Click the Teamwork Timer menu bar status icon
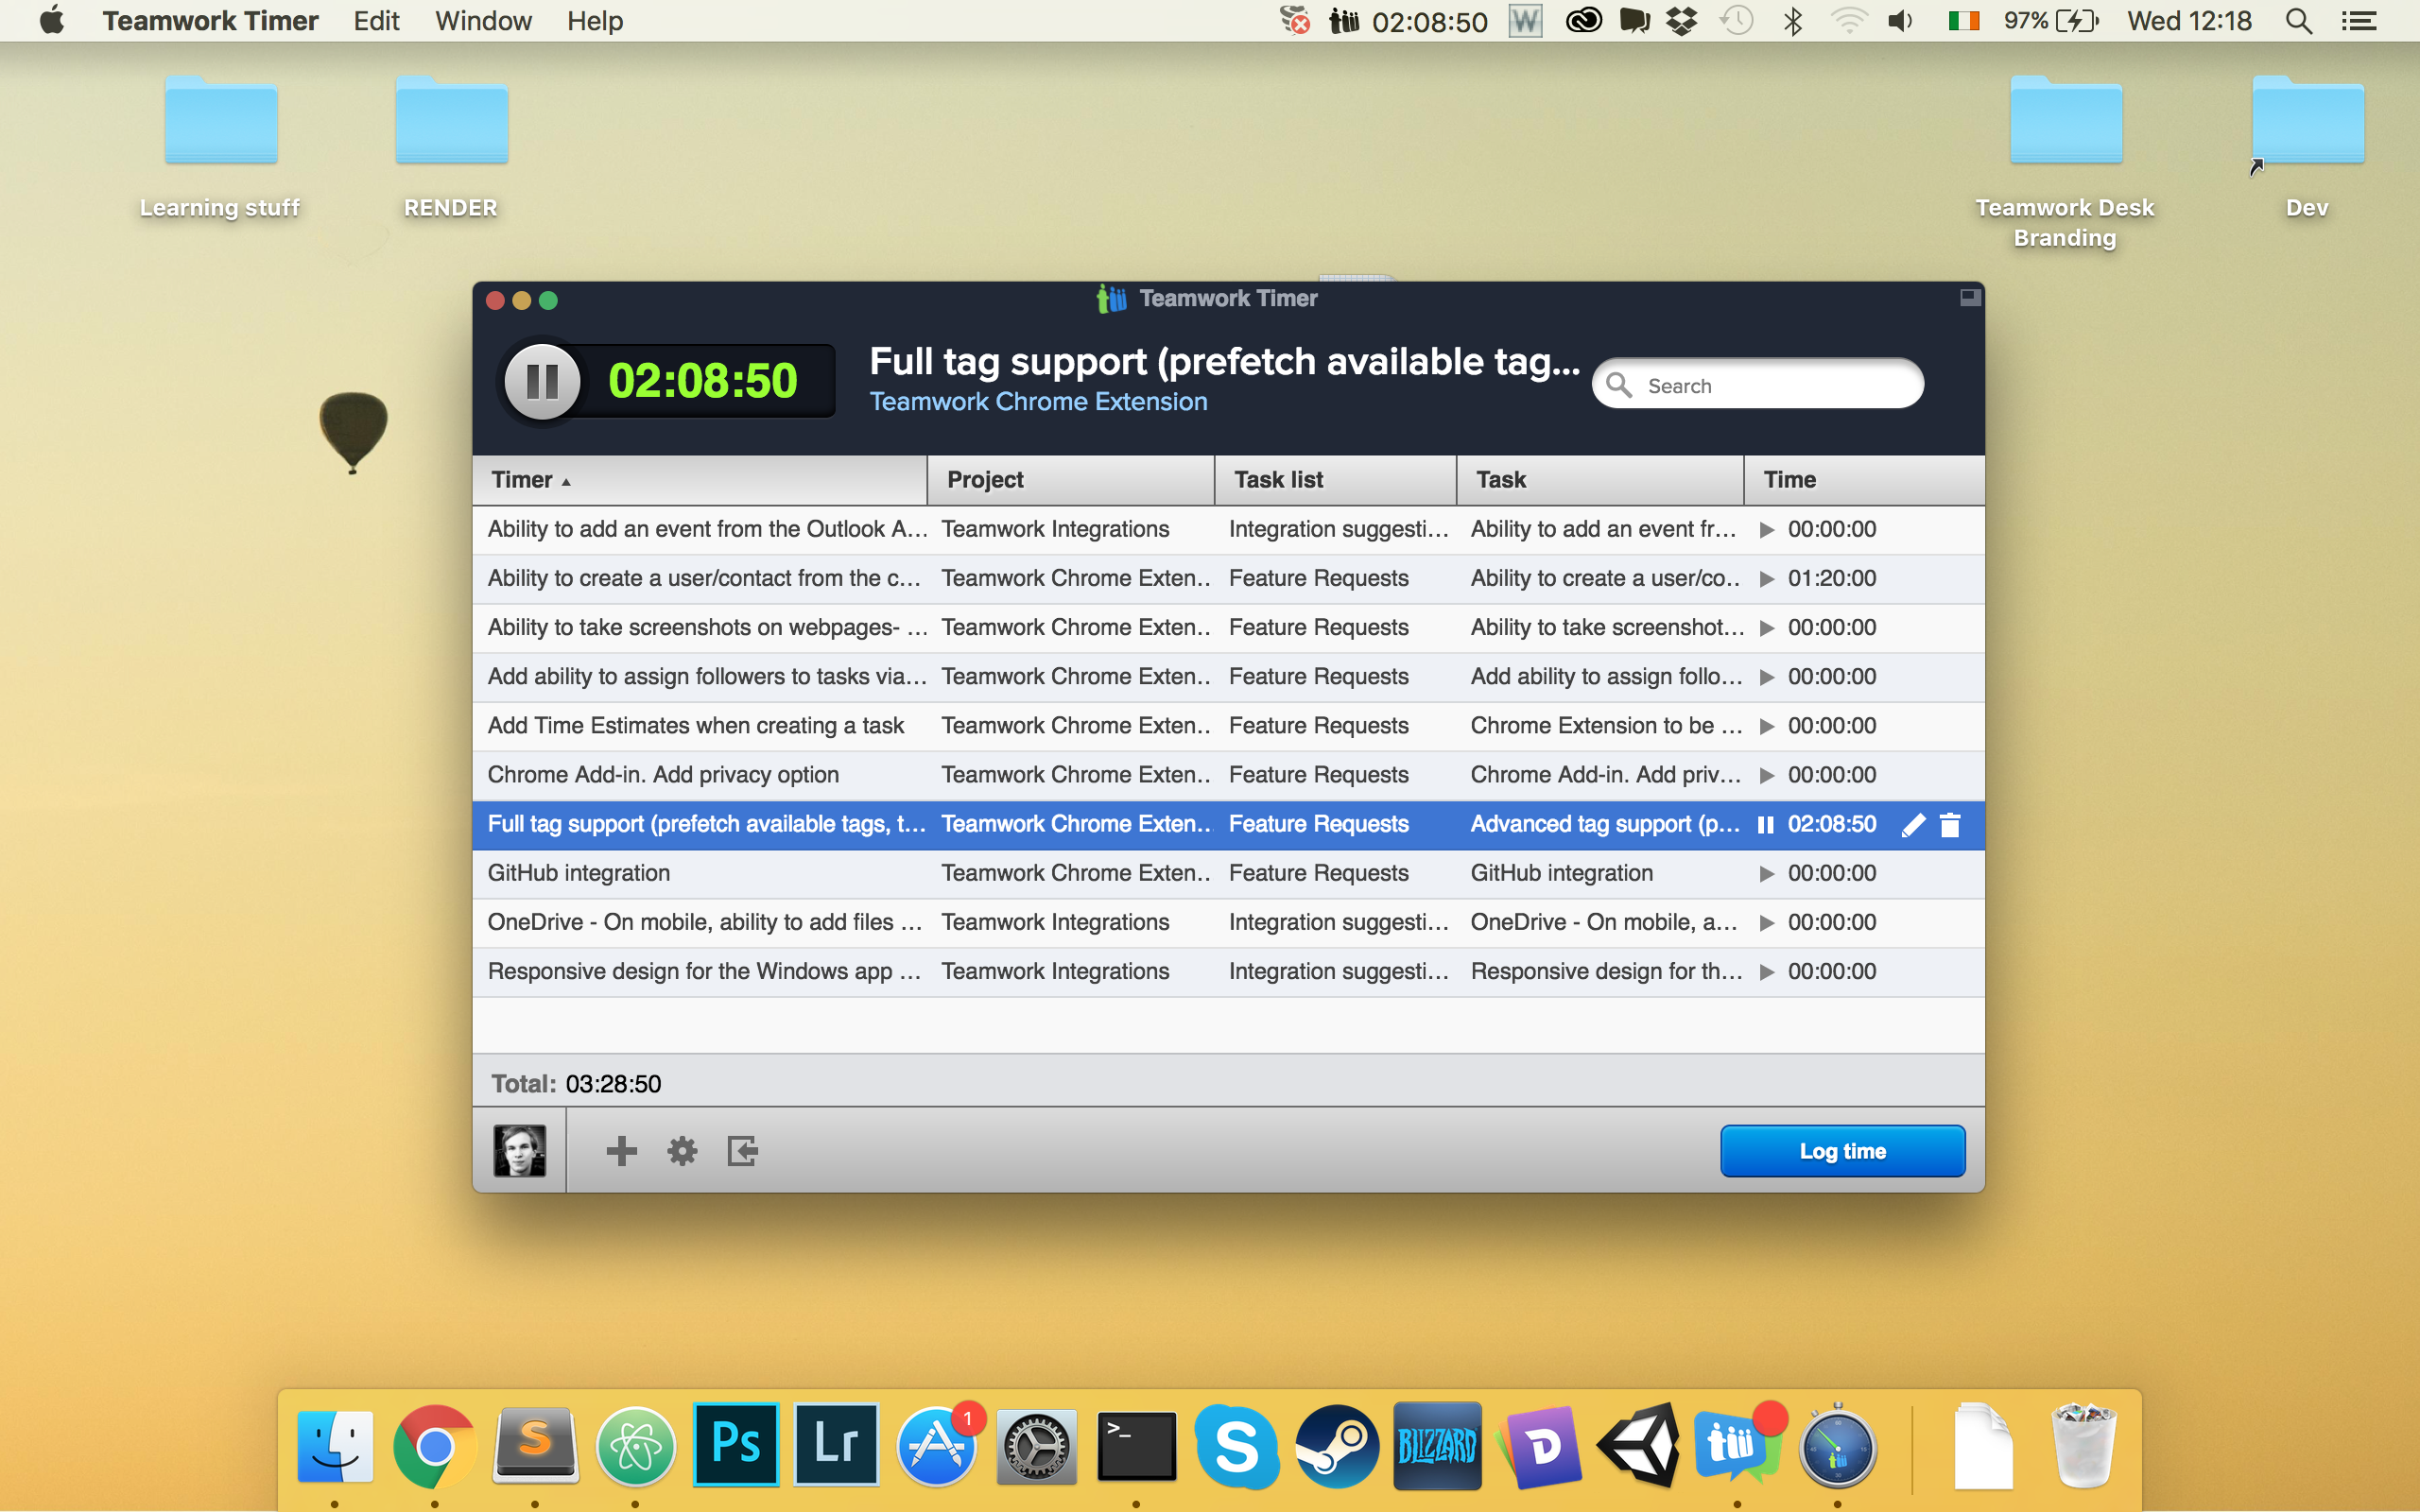The image size is (2420, 1512). click(1408, 21)
